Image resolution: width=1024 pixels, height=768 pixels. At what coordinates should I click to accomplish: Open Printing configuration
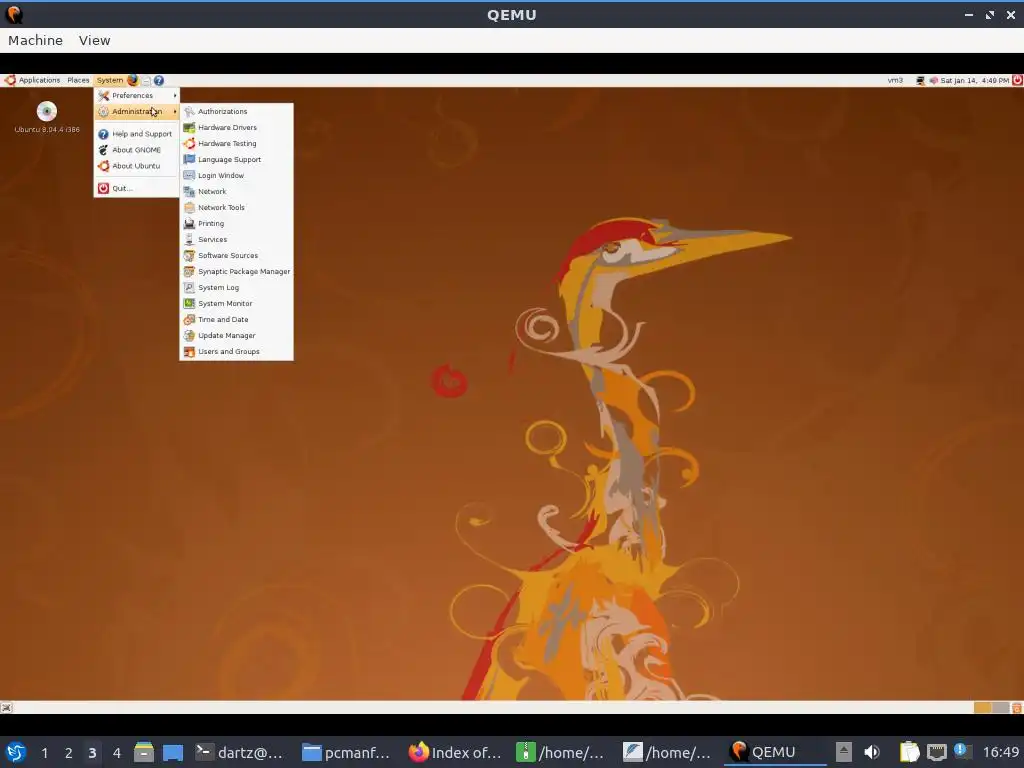tap(236, 223)
